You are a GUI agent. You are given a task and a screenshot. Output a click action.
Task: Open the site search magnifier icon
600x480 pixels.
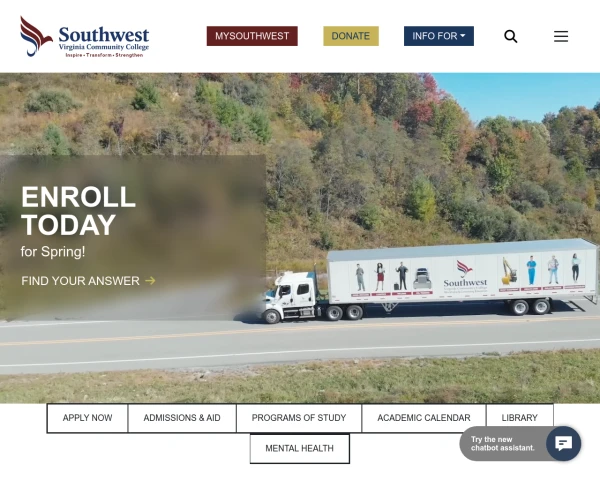(510, 36)
